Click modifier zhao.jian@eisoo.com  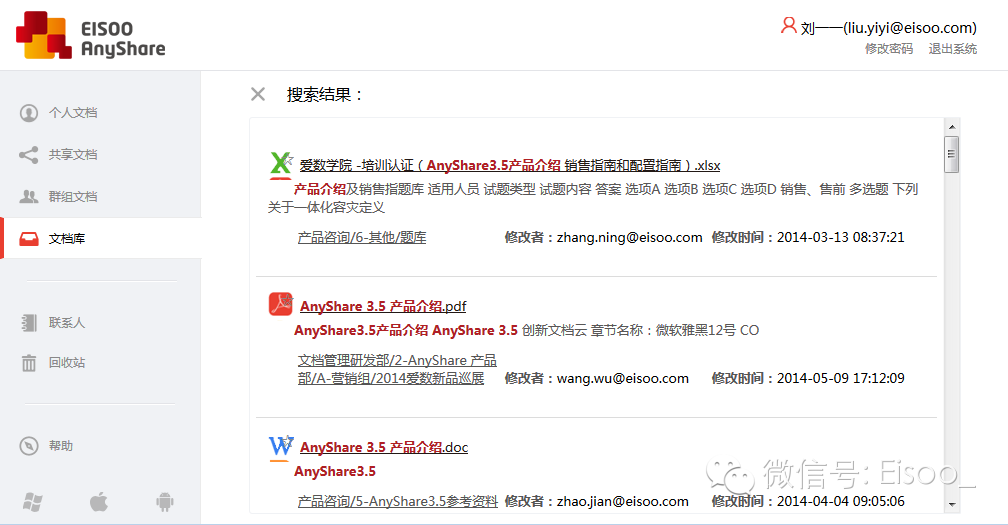pyautogui.click(x=622, y=501)
